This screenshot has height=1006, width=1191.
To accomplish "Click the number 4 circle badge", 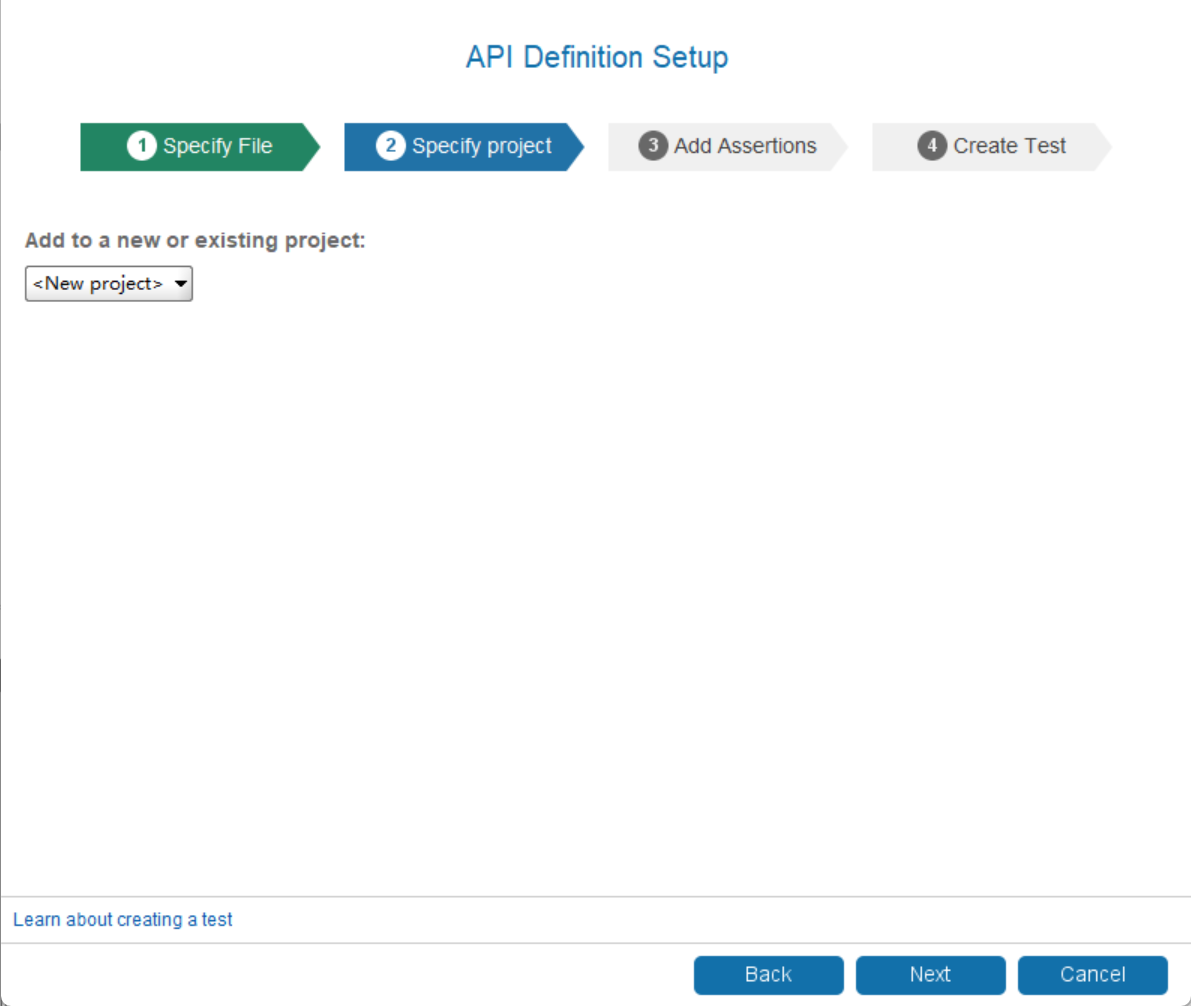I will (932, 146).
